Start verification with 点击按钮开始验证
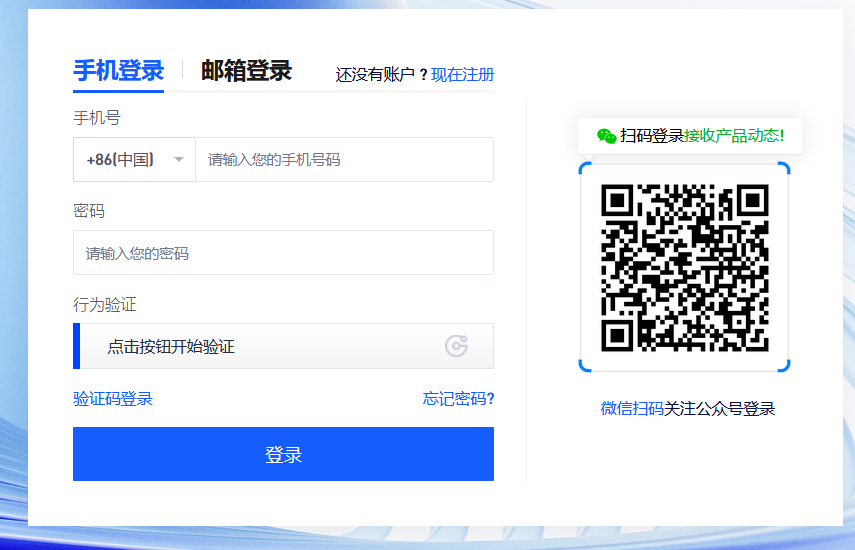 coord(171,347)
